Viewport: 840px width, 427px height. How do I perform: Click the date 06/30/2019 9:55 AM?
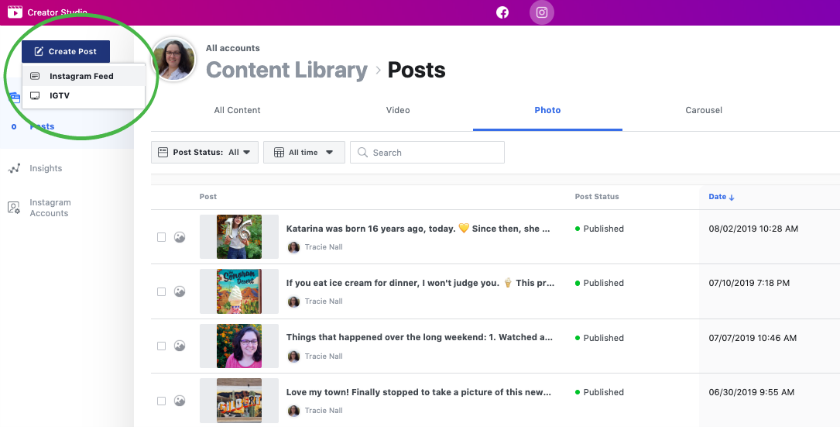tap(751, 392)
